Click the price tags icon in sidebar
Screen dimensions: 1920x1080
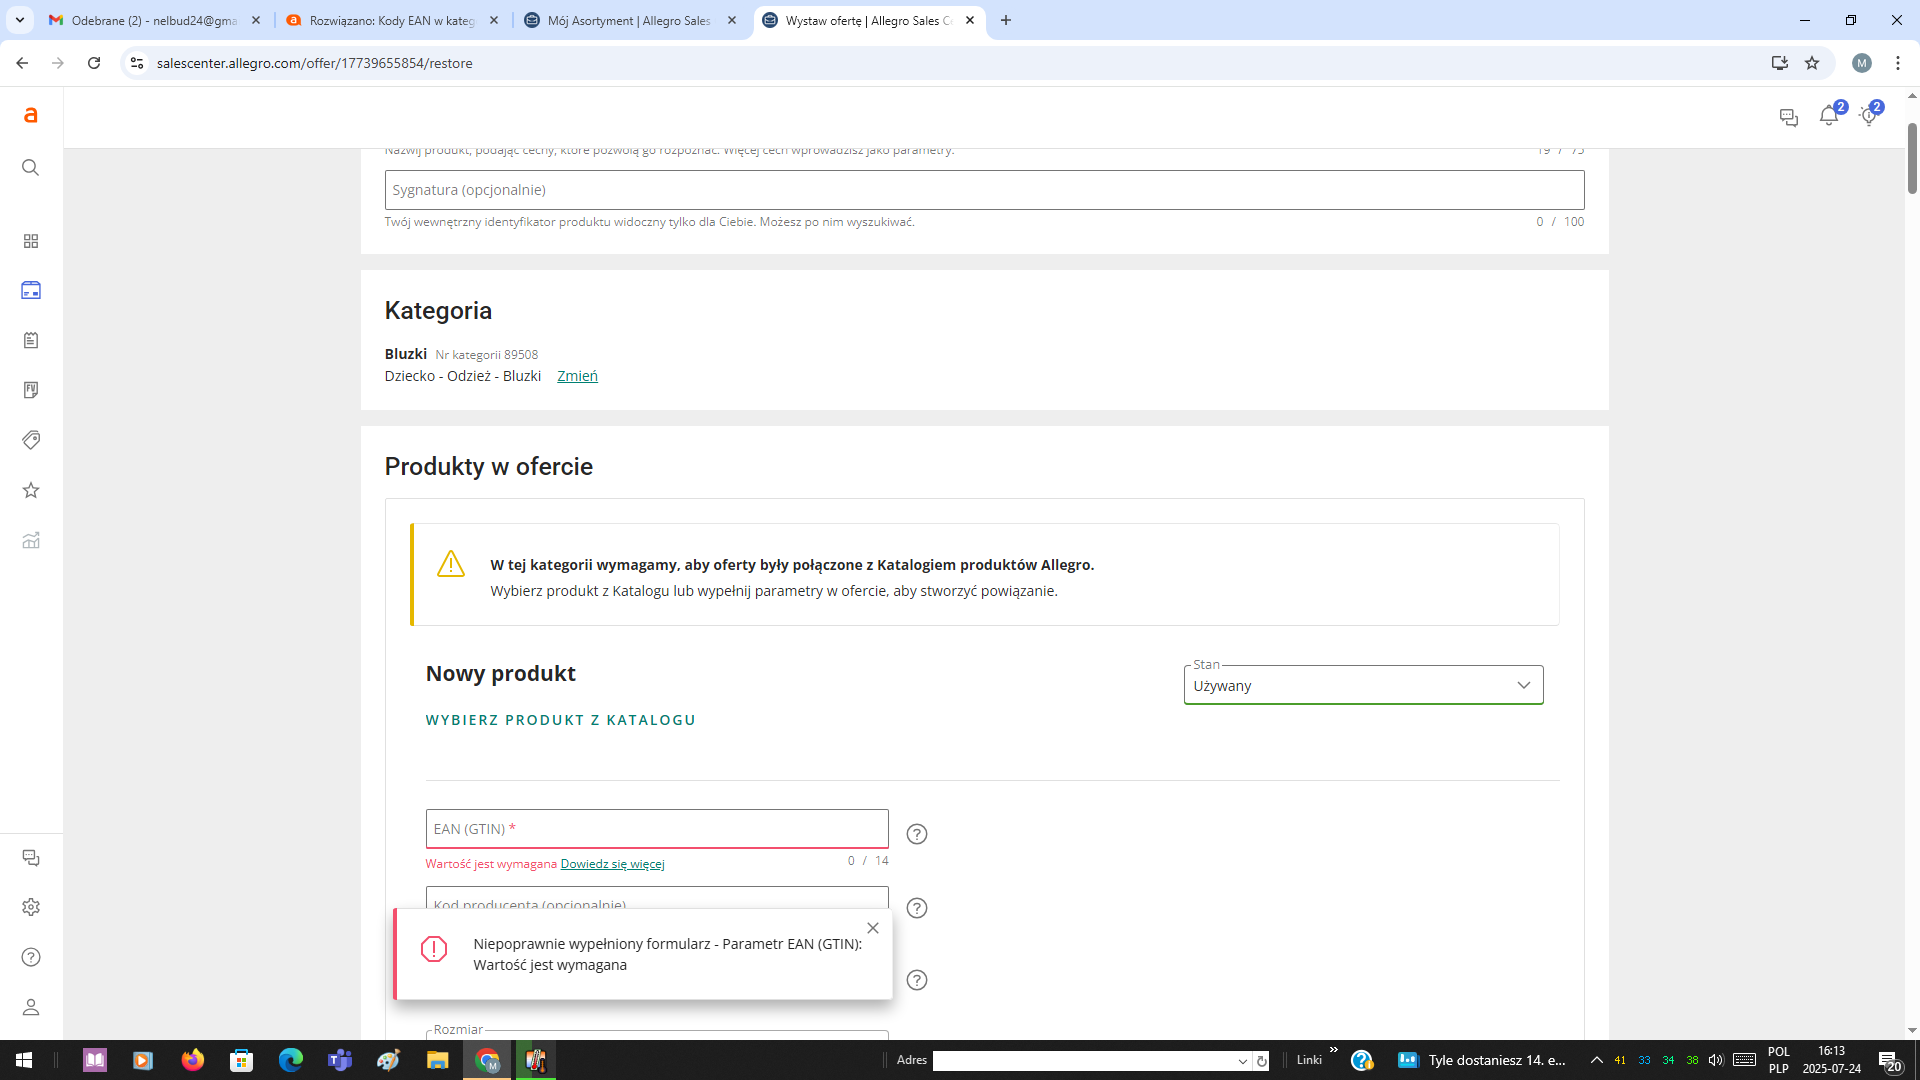coord(31,440)
